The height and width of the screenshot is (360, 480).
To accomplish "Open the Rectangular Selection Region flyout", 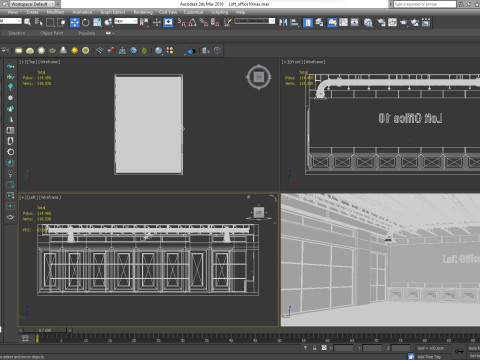I will coord(50,22).
